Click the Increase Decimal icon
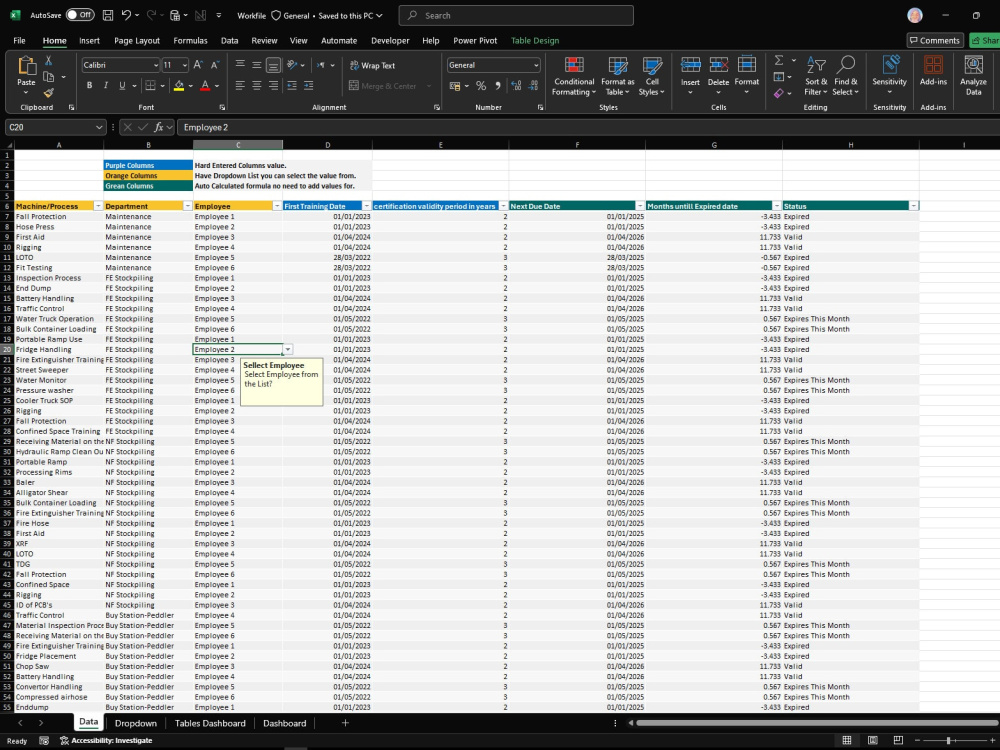The image size is (1000, 750). point(516,85)
